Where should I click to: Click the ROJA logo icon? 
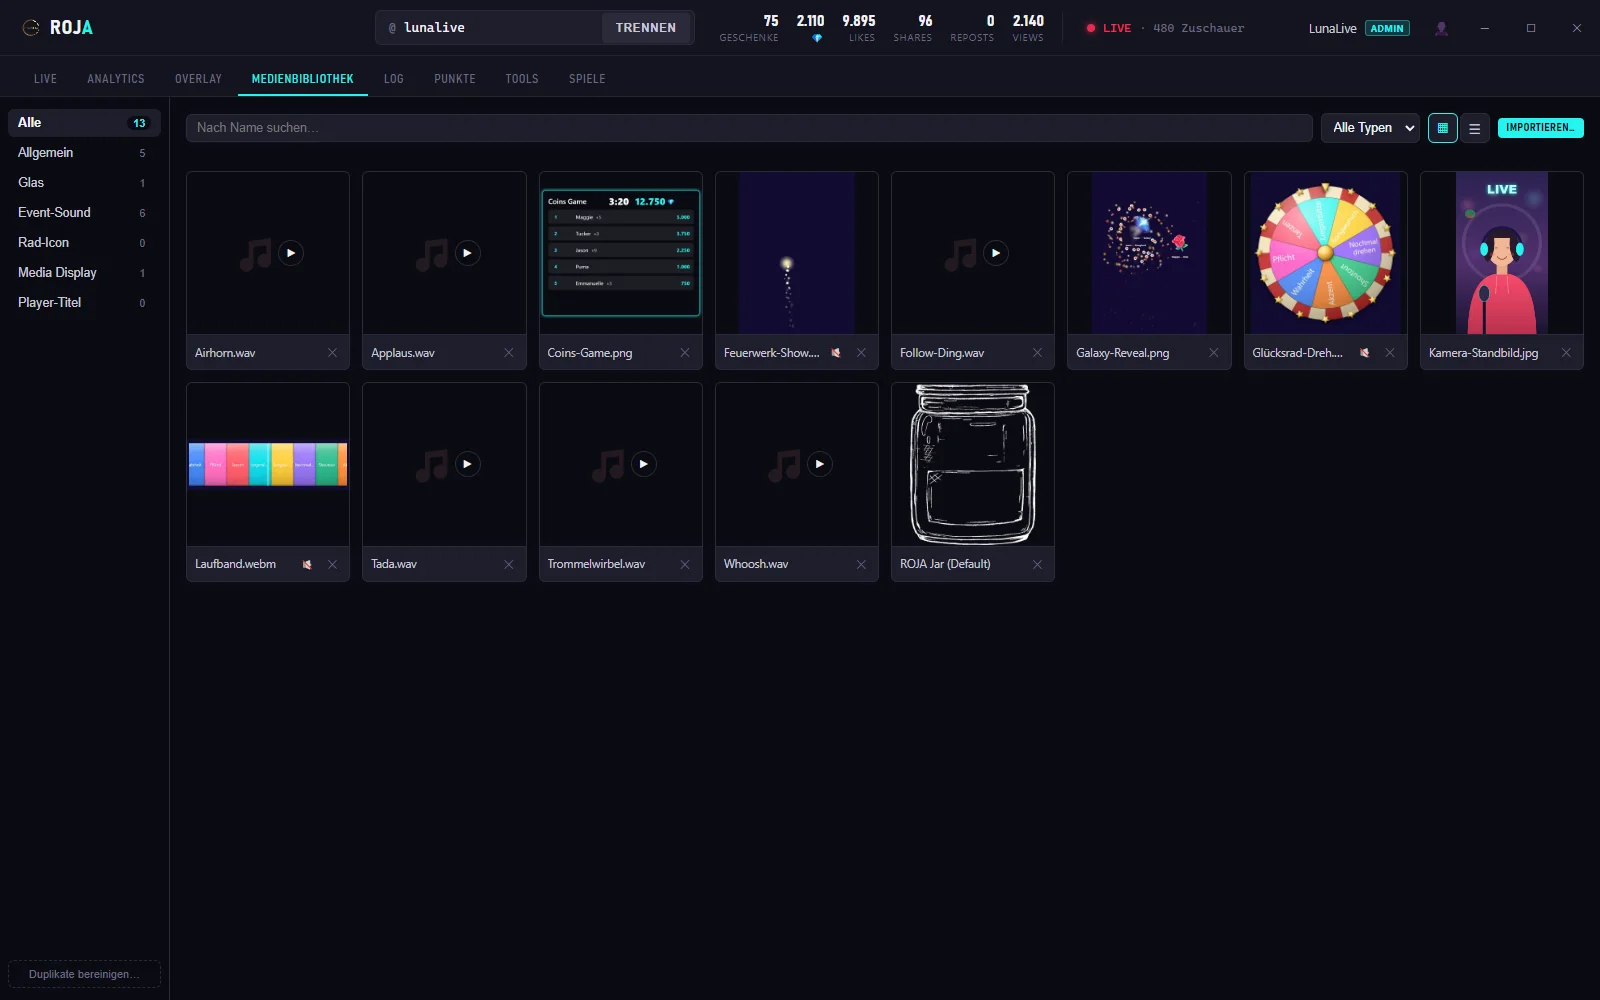coord(31,28)
